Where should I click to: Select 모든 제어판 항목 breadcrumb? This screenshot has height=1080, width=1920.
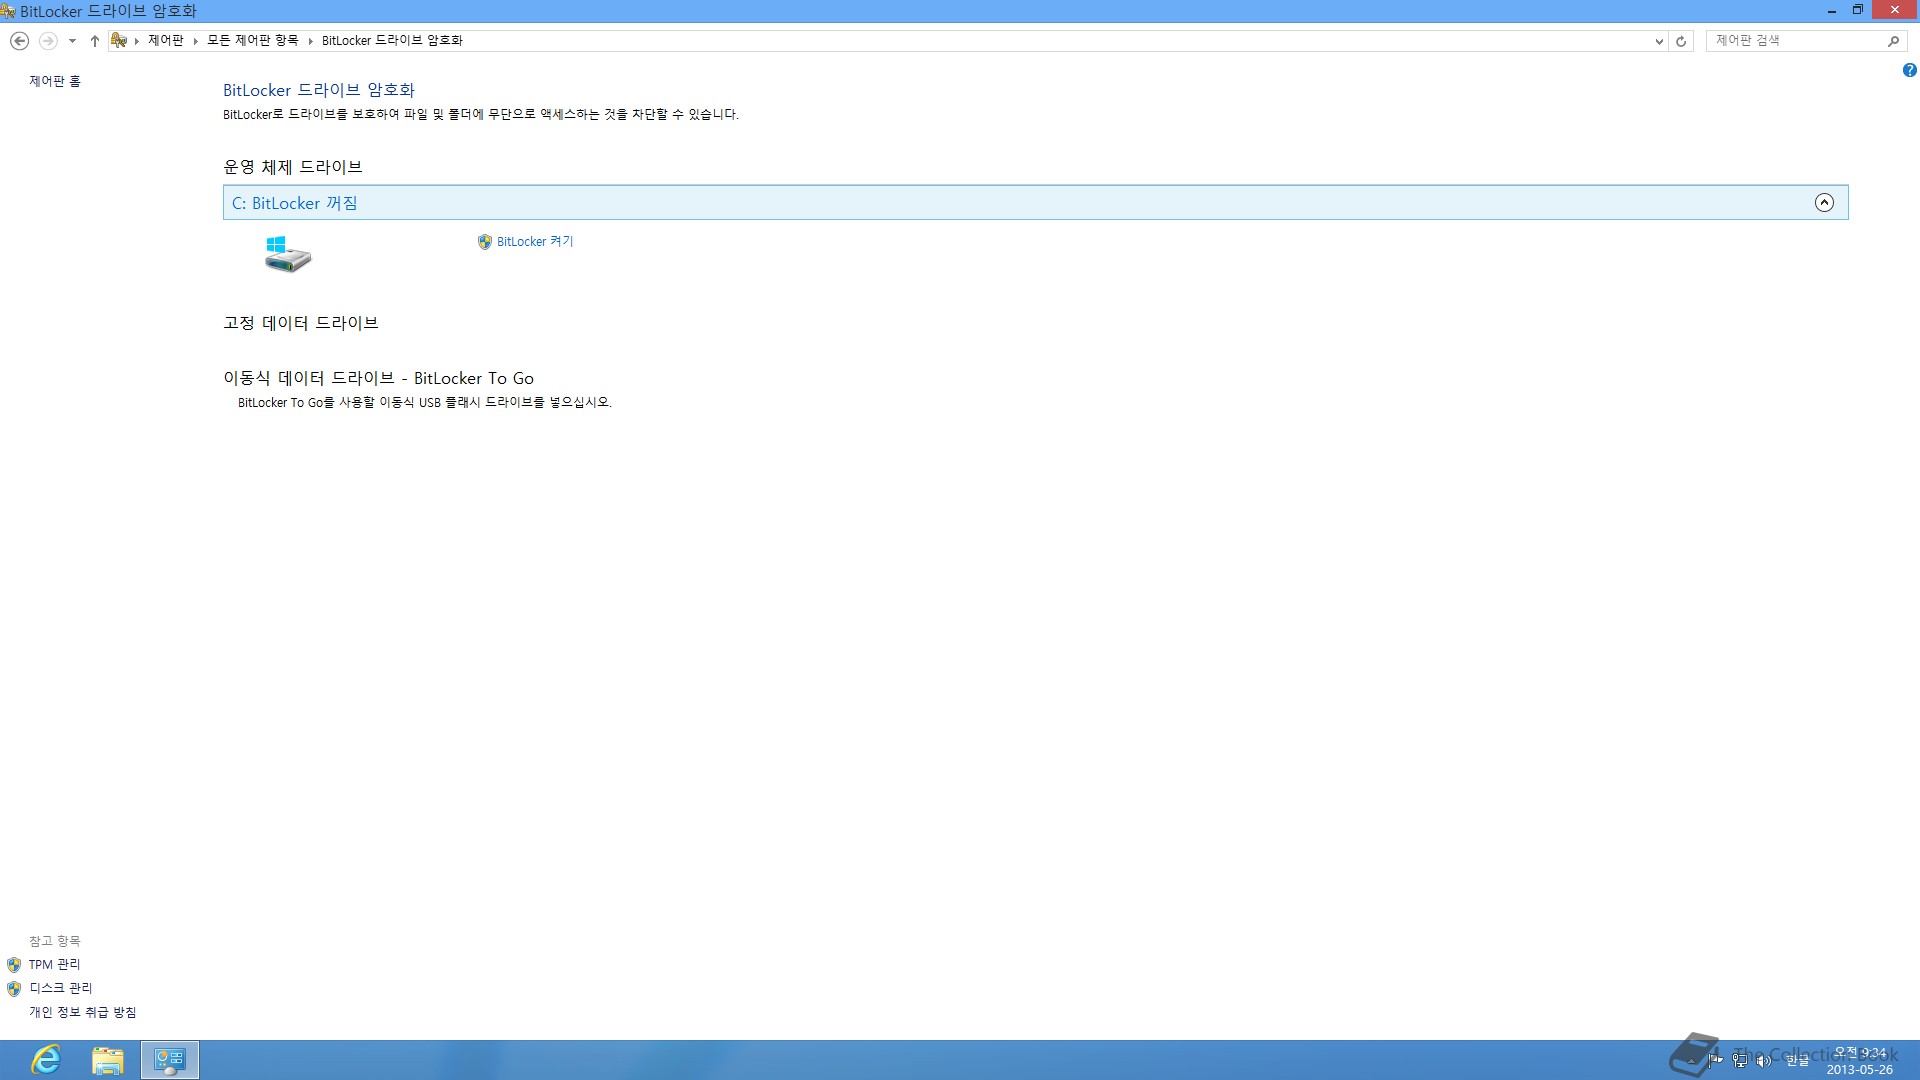(253, 40)
